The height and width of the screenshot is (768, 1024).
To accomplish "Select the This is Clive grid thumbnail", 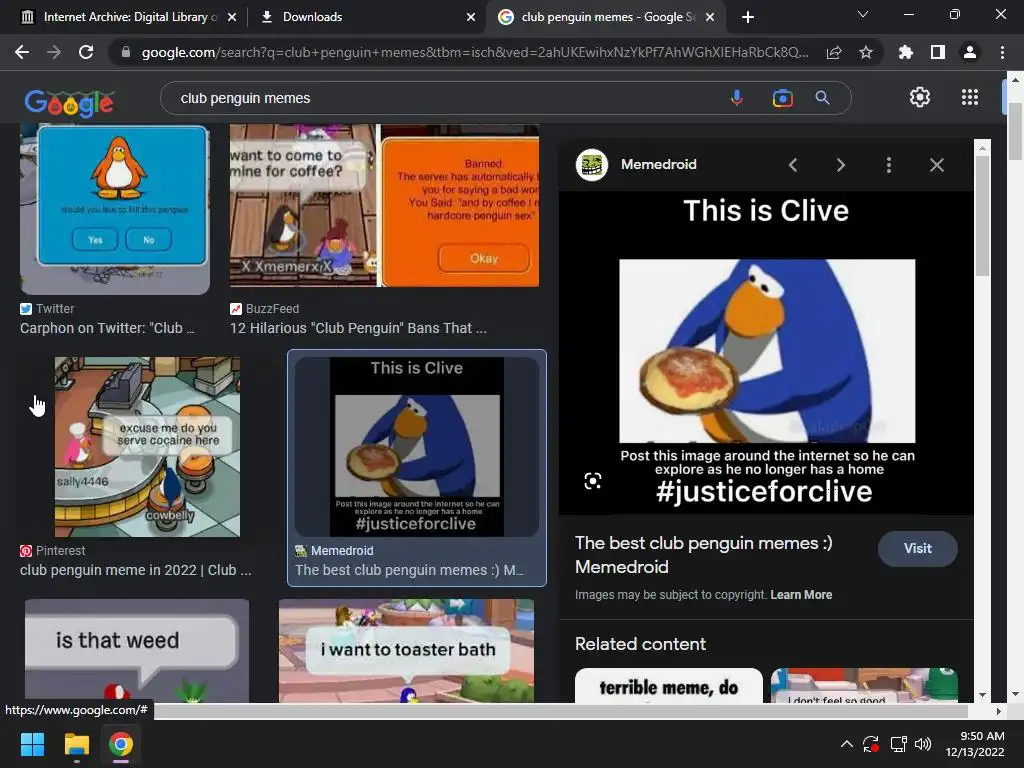I will coord(417,447).
